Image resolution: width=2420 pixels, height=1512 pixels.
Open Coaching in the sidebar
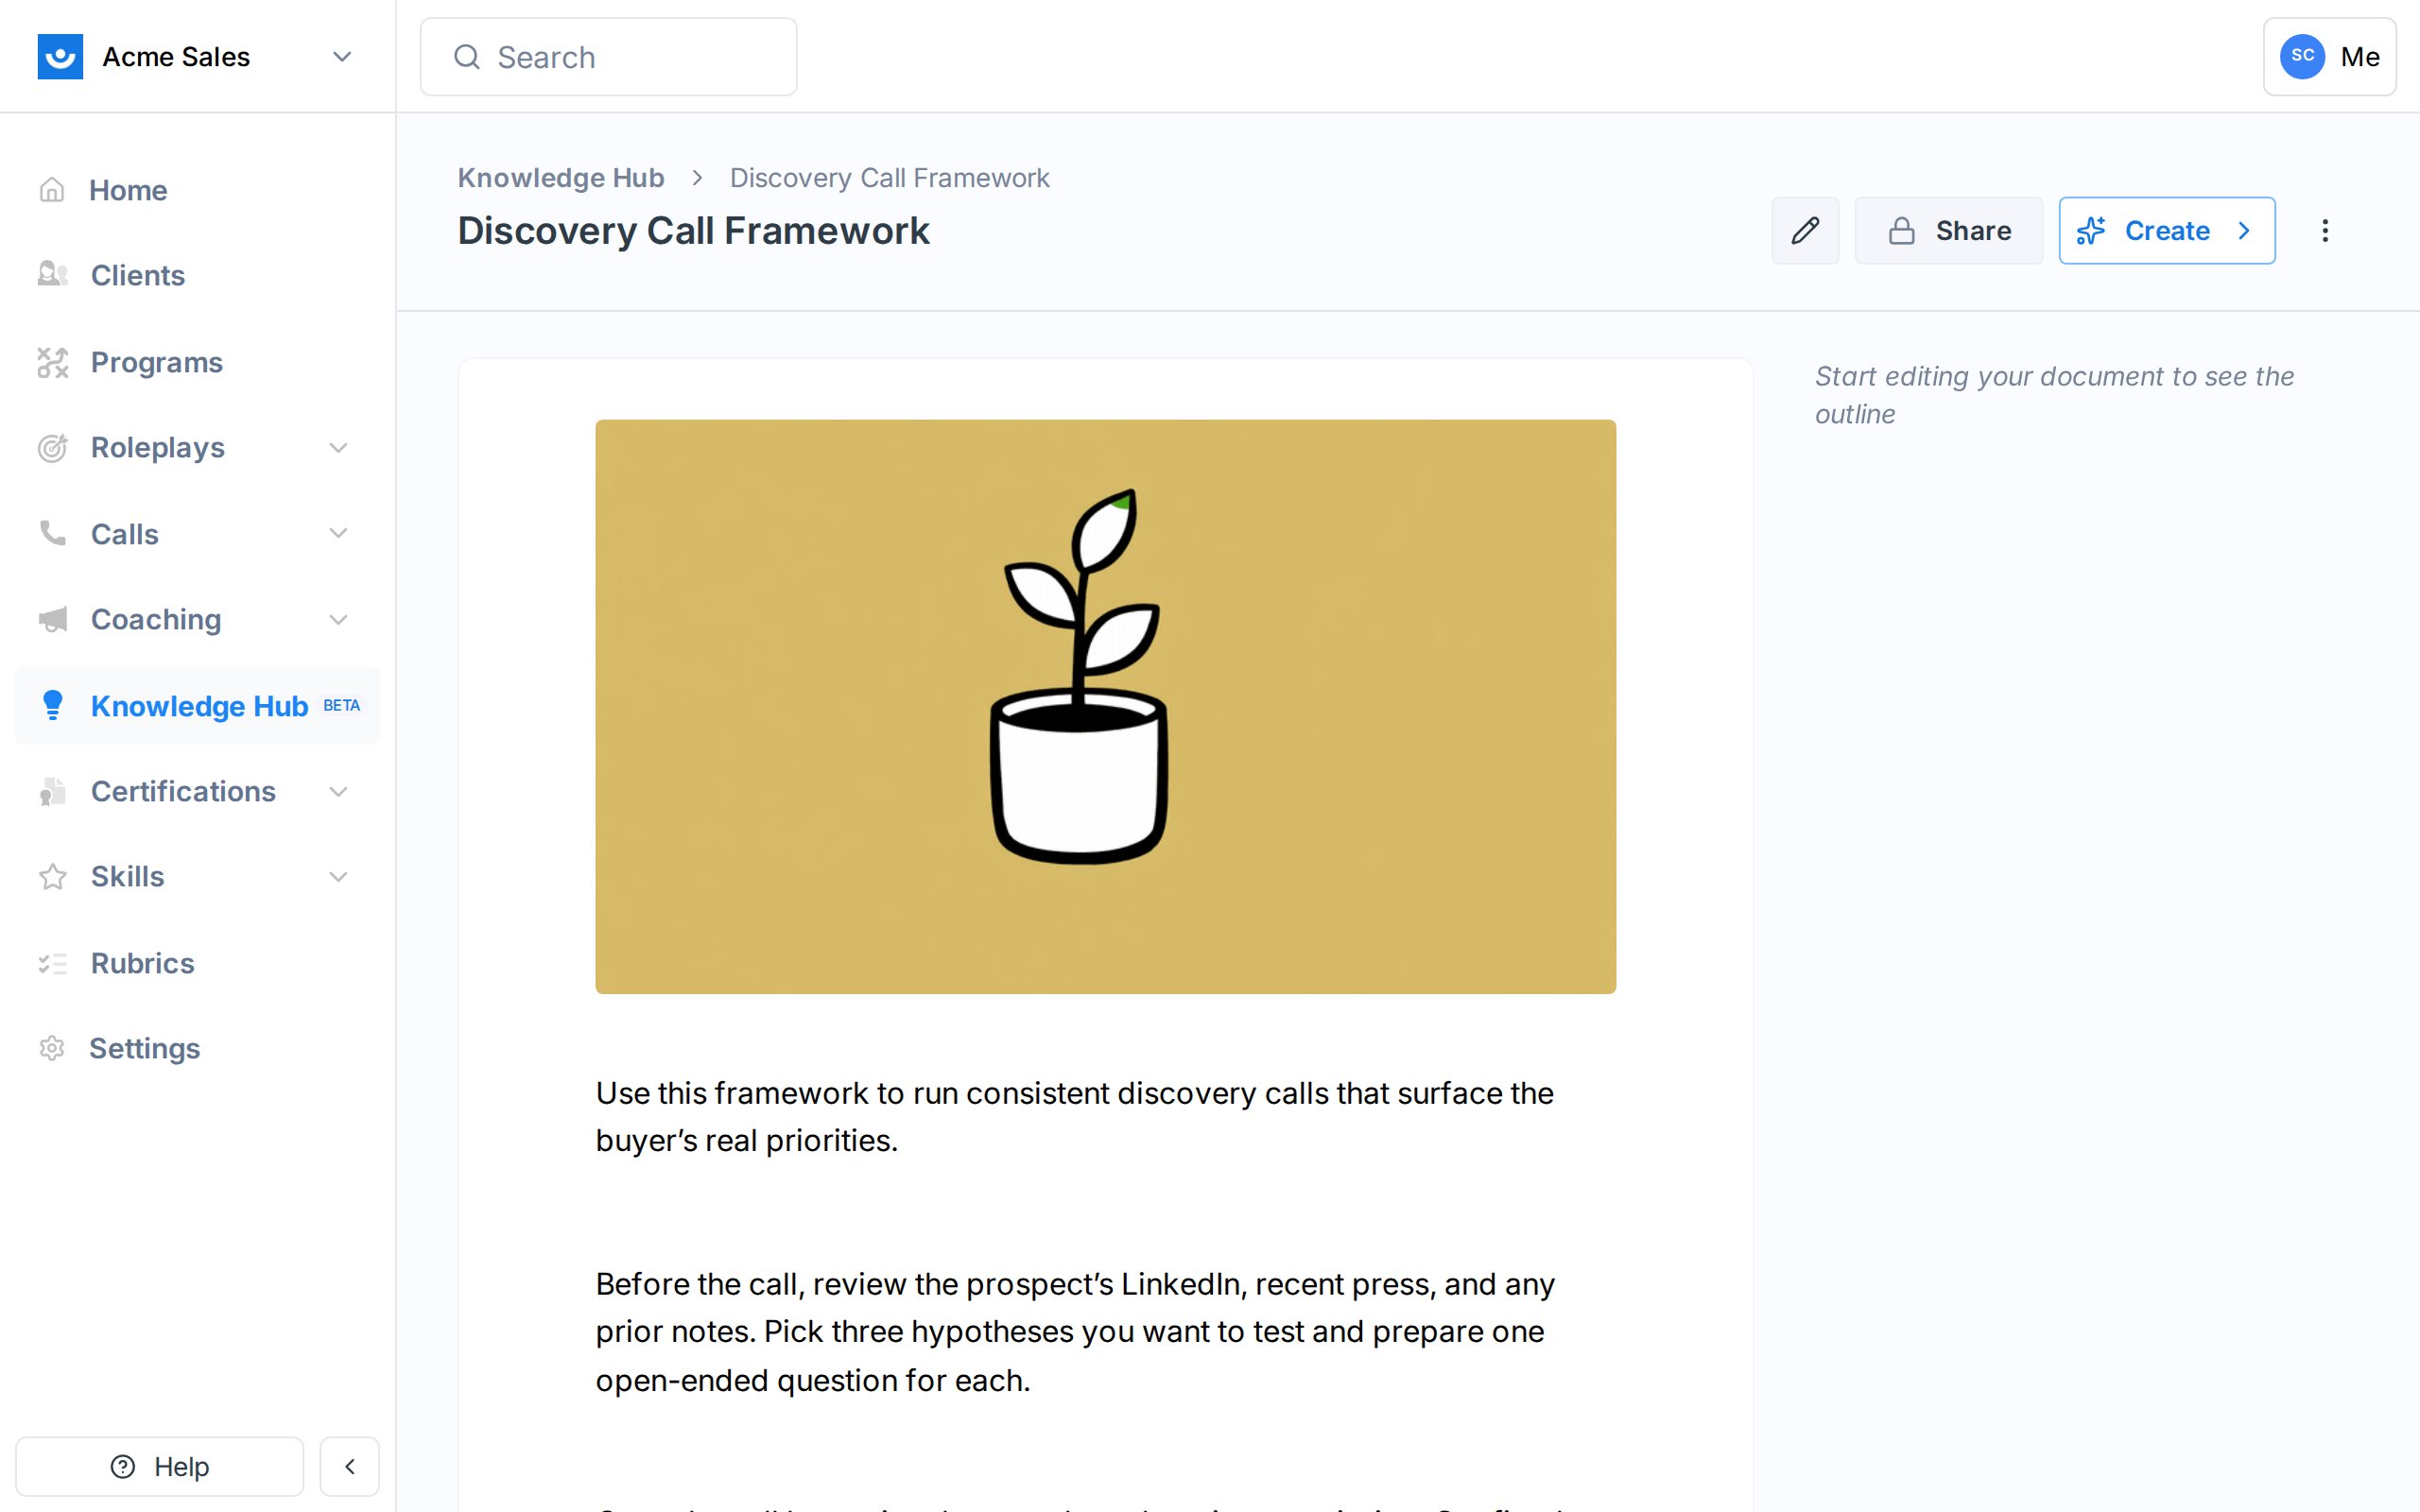156,620
